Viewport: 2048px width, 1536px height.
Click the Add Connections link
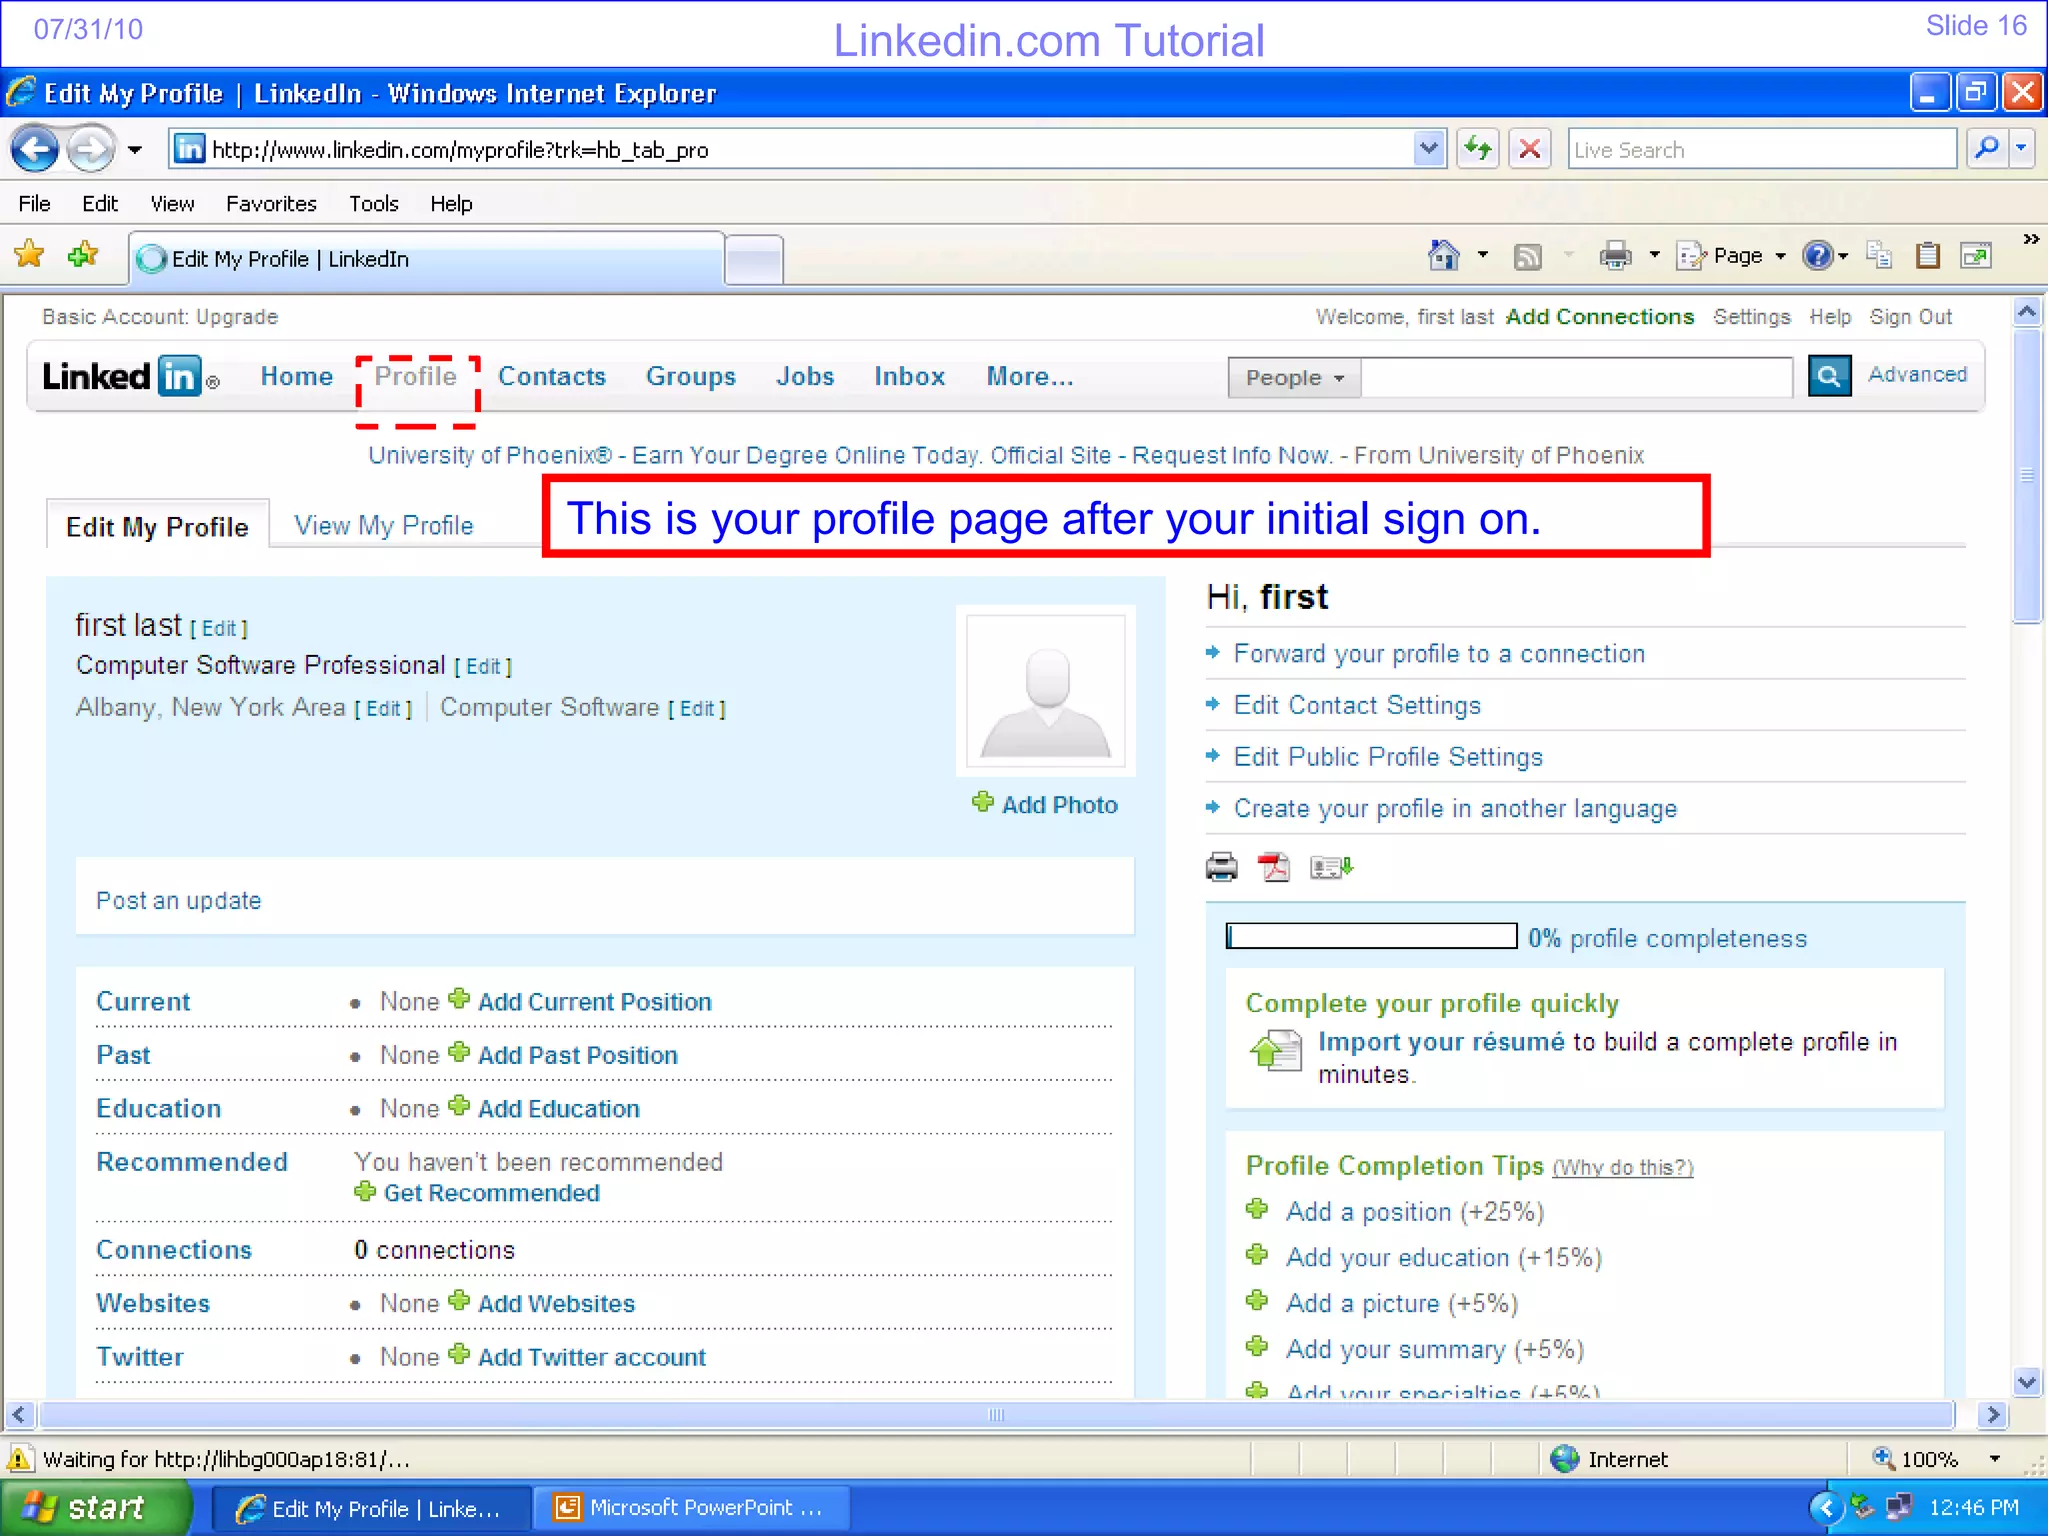1600,317
